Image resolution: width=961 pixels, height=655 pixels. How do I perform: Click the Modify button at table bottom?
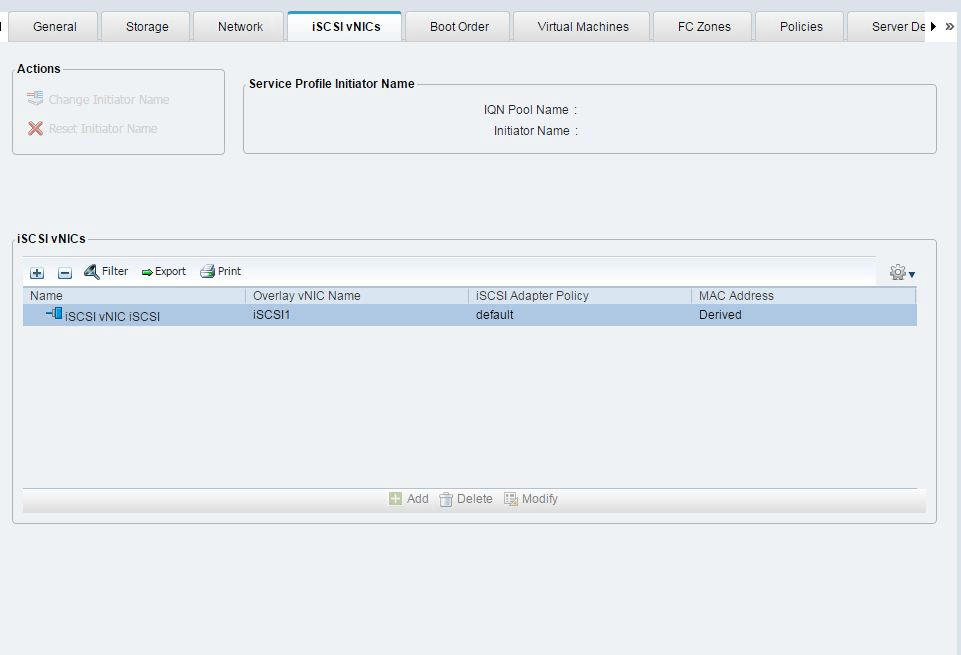(x=531, y=499)
